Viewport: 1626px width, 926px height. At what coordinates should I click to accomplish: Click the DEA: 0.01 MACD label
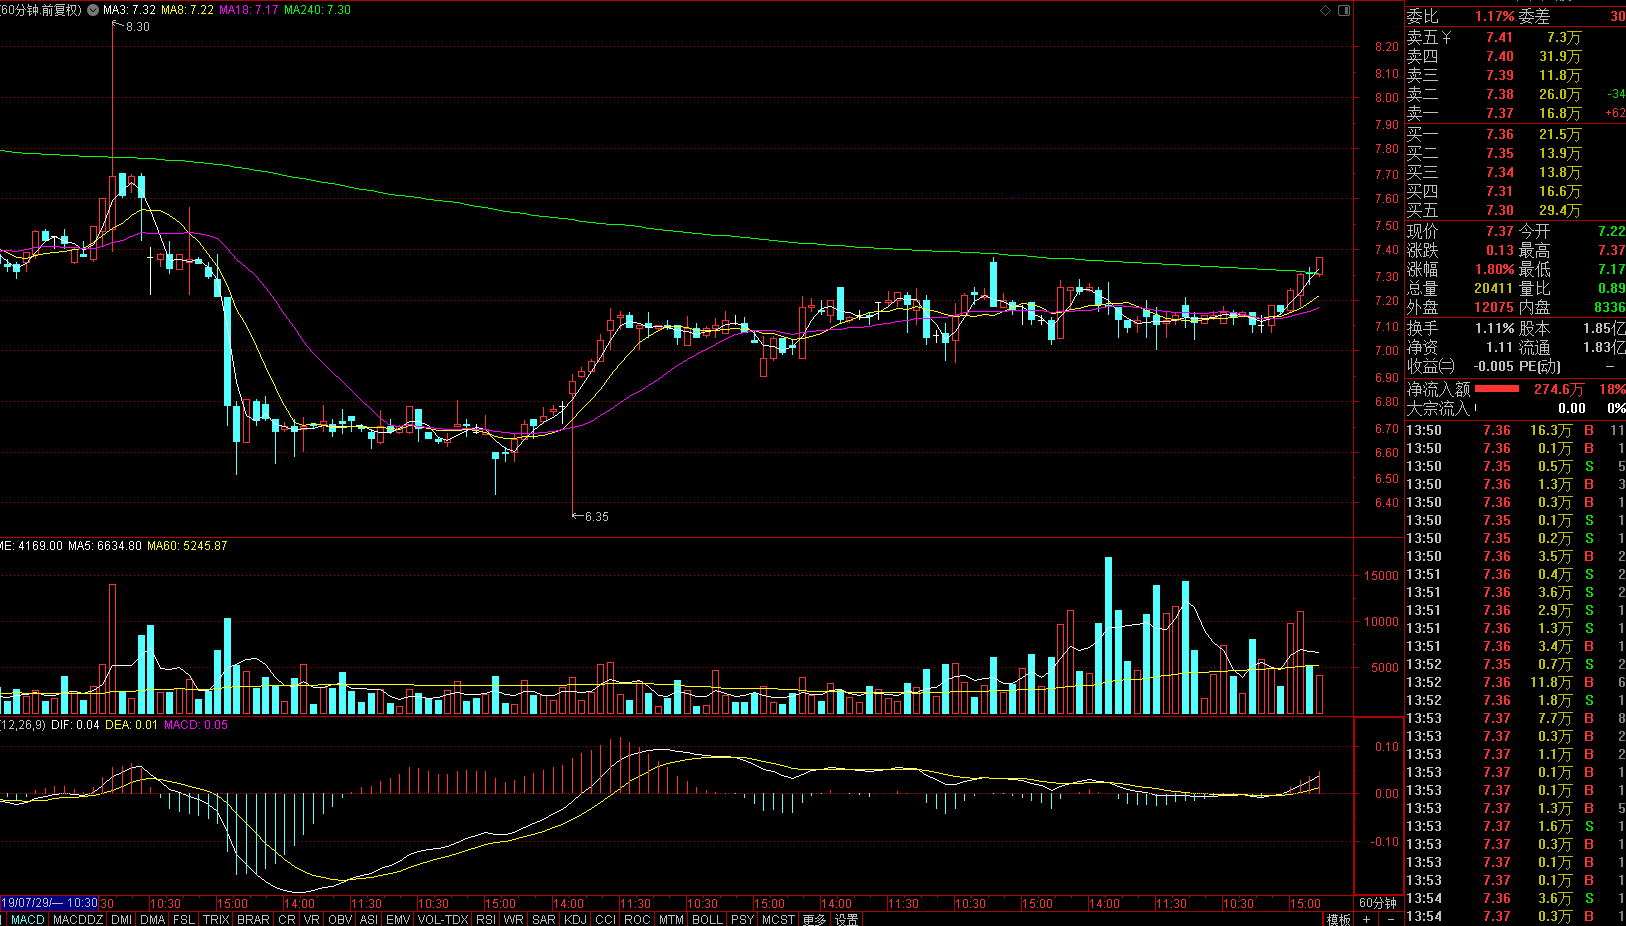tap(131, 725)
